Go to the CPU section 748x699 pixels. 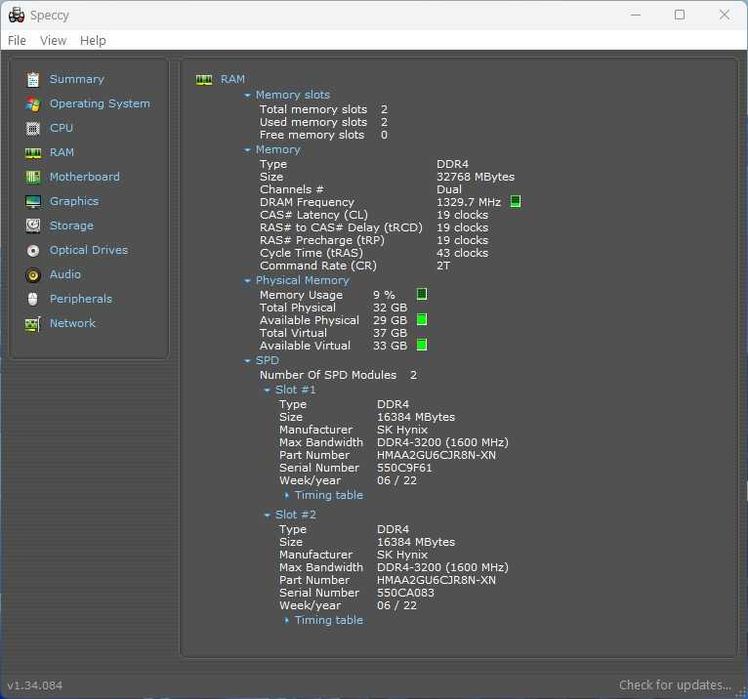(x=61, y=128)
